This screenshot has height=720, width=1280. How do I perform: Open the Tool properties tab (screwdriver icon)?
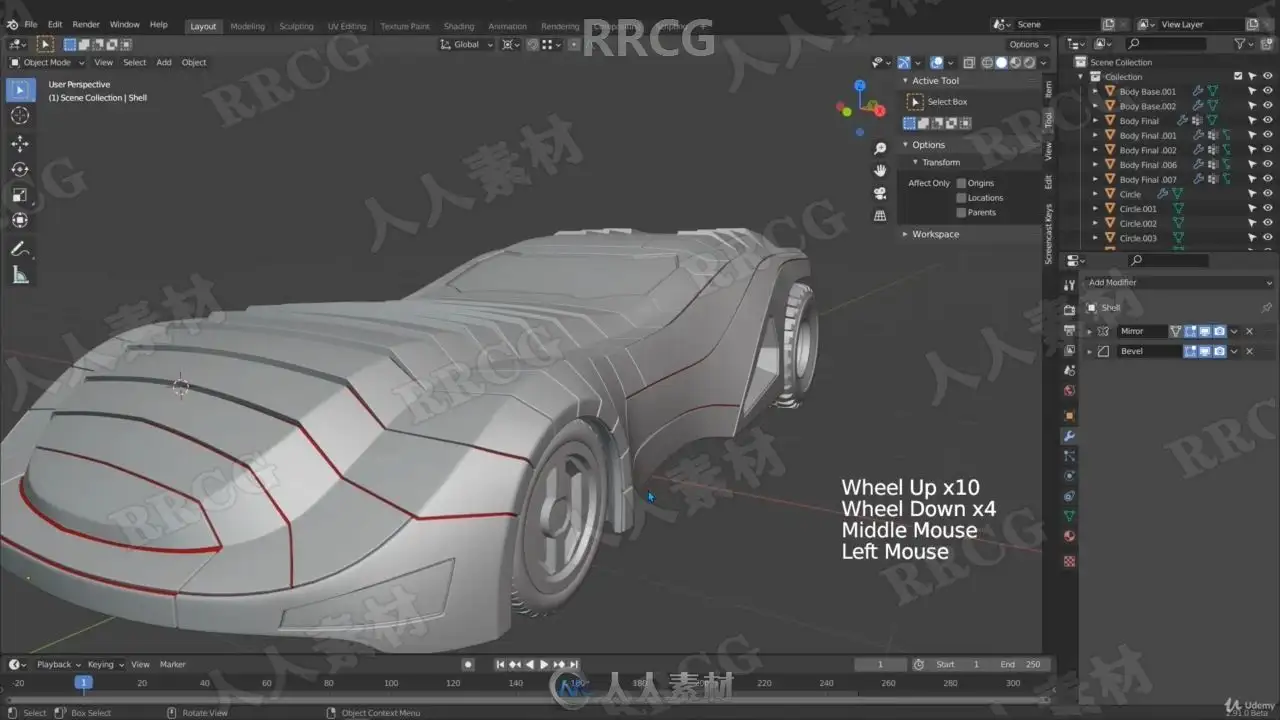(x=1069, y=286)
